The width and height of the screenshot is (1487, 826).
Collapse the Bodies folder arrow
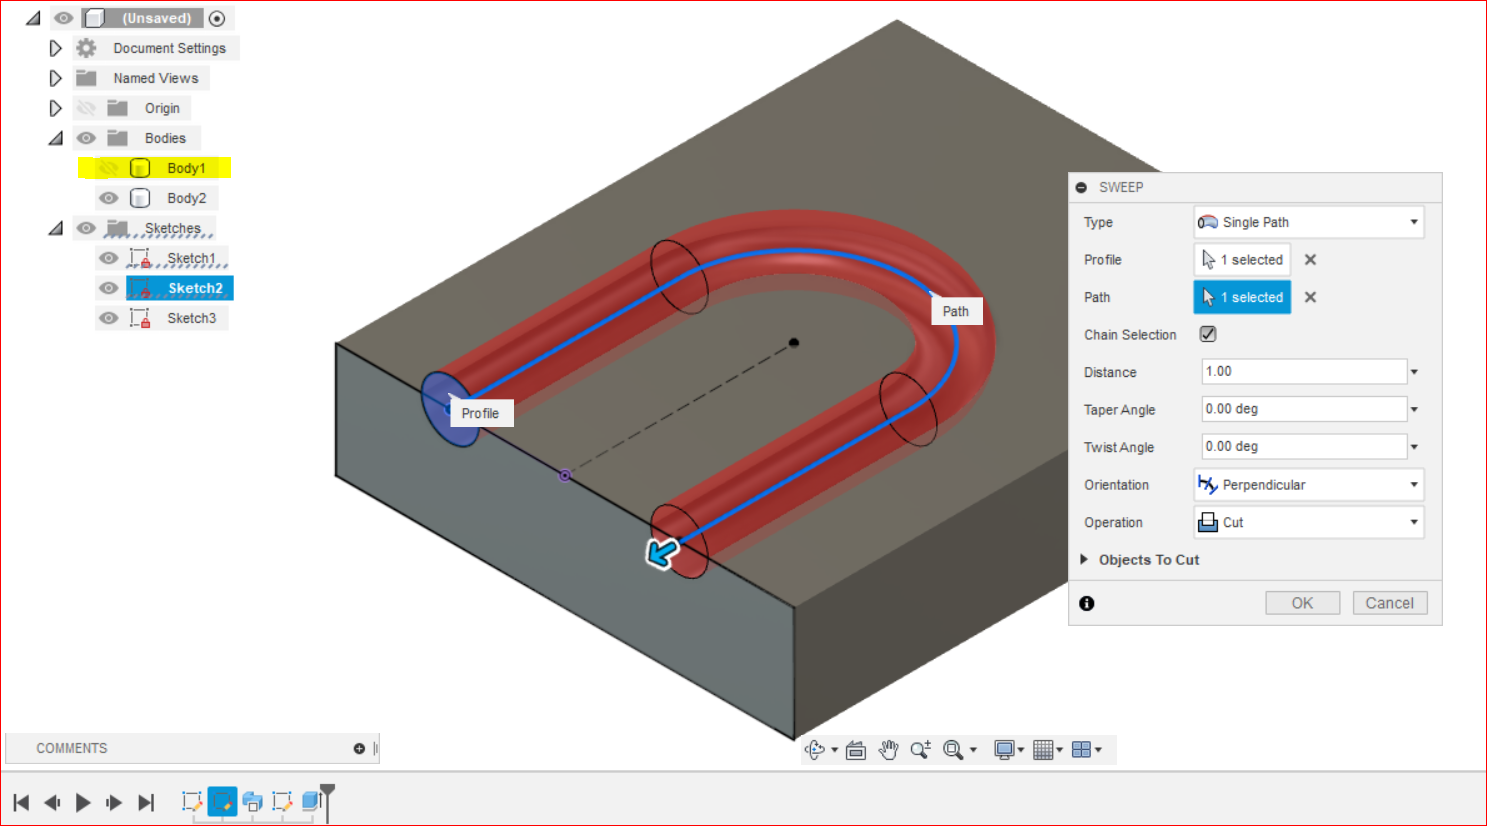(x=56, y=138)
